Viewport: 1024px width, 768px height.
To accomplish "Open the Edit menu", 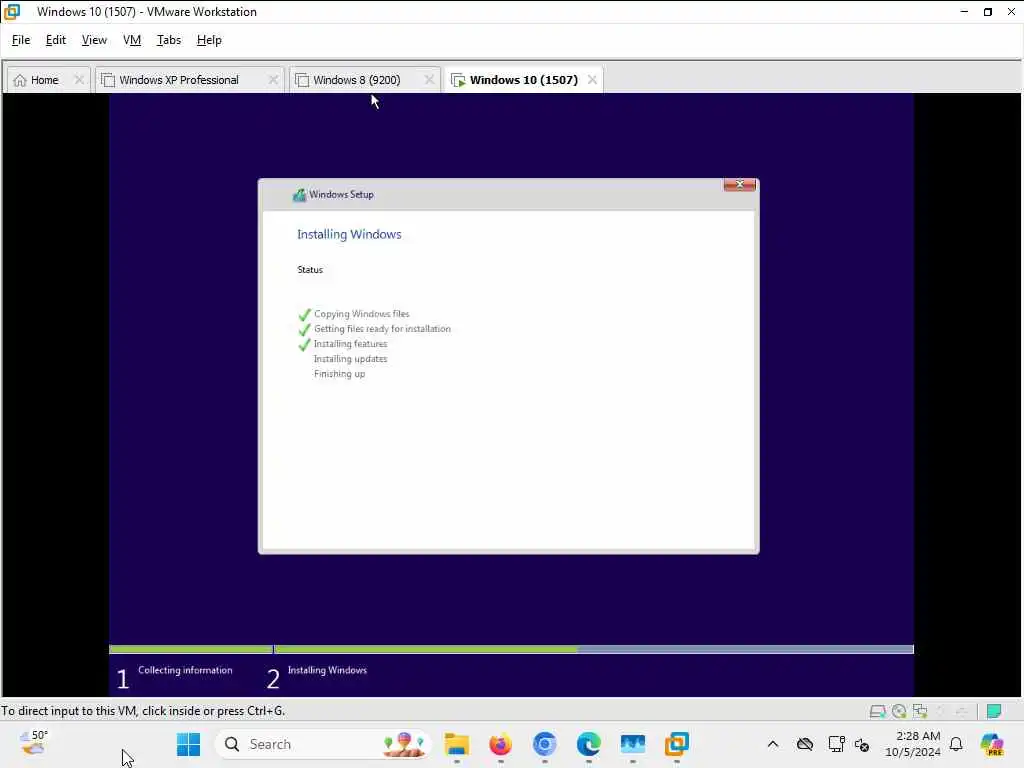I will (x=56, y=40).
